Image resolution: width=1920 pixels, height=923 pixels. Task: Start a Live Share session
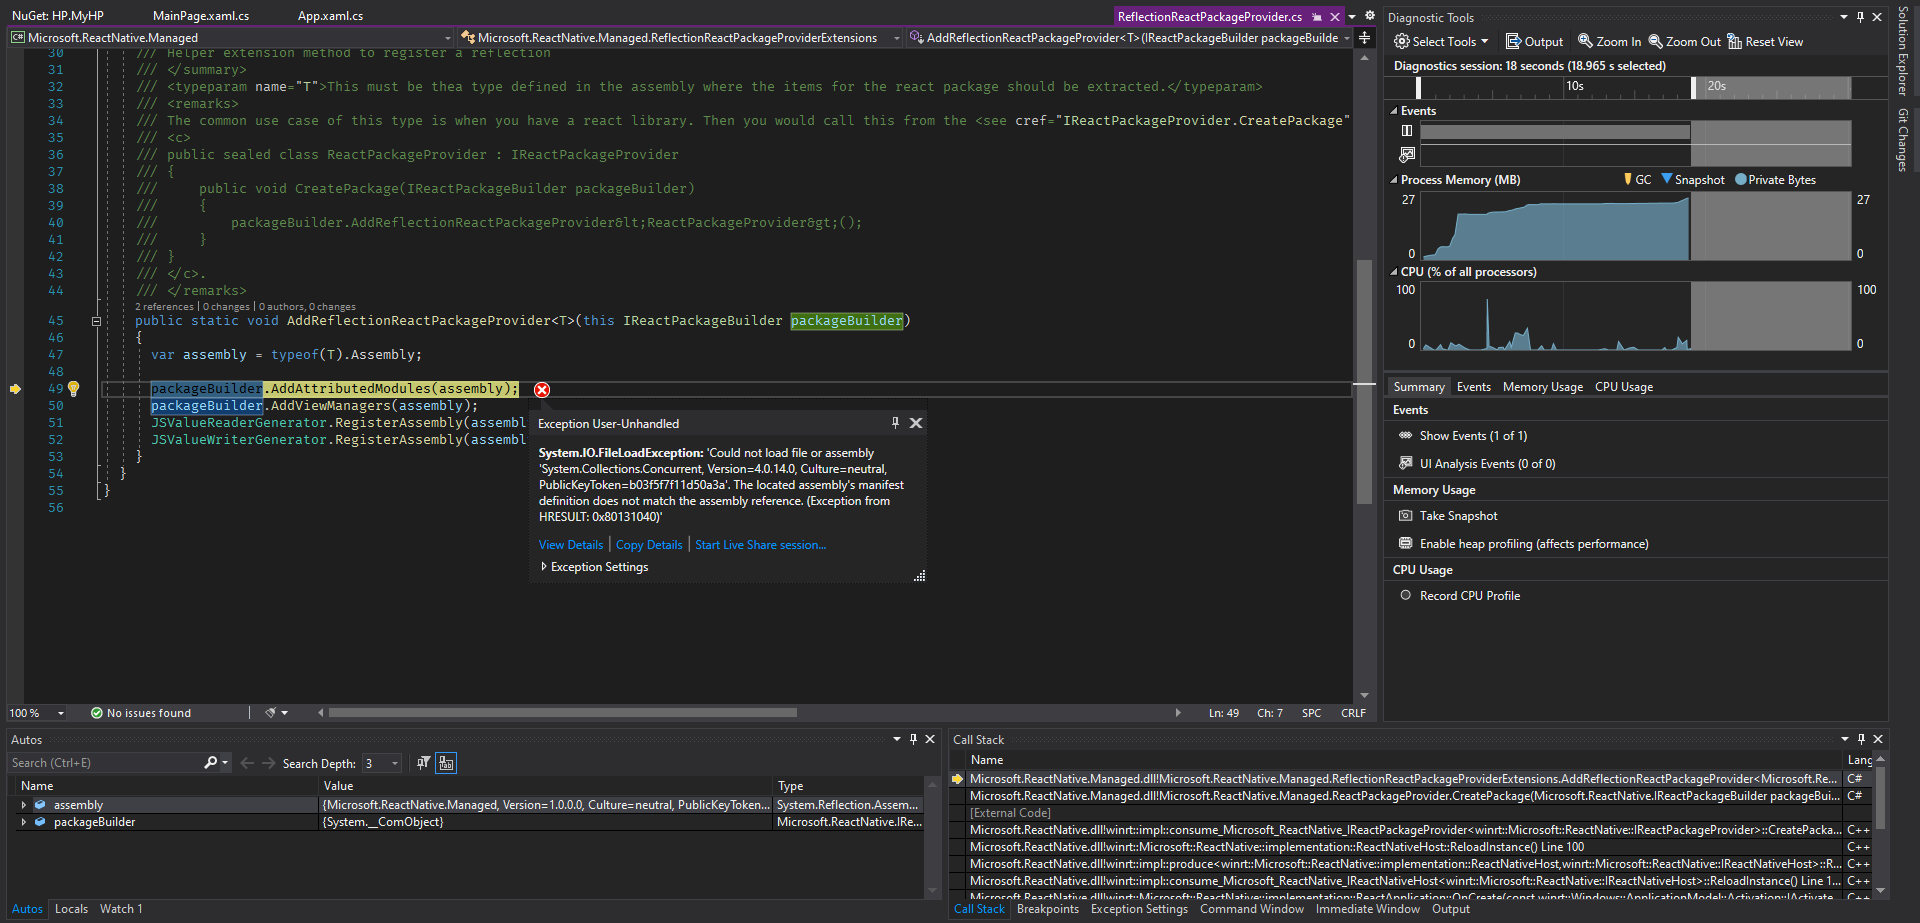[x=760, y=544]
